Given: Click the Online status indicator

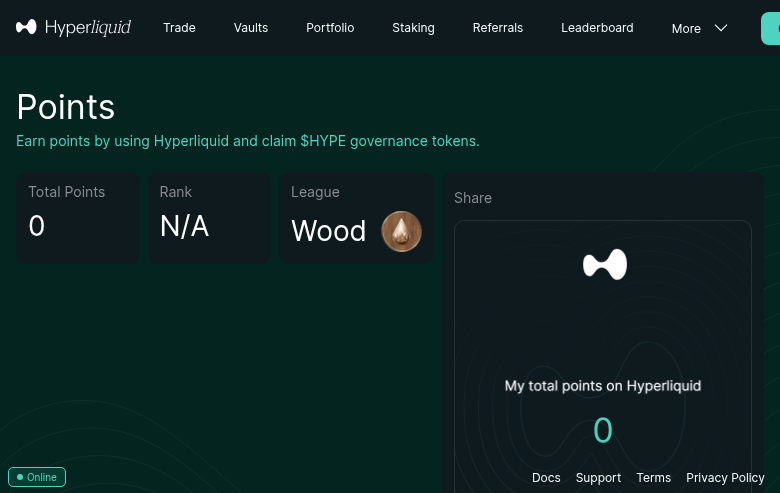Looking at the screenshot, I should [x=37, y=477].
